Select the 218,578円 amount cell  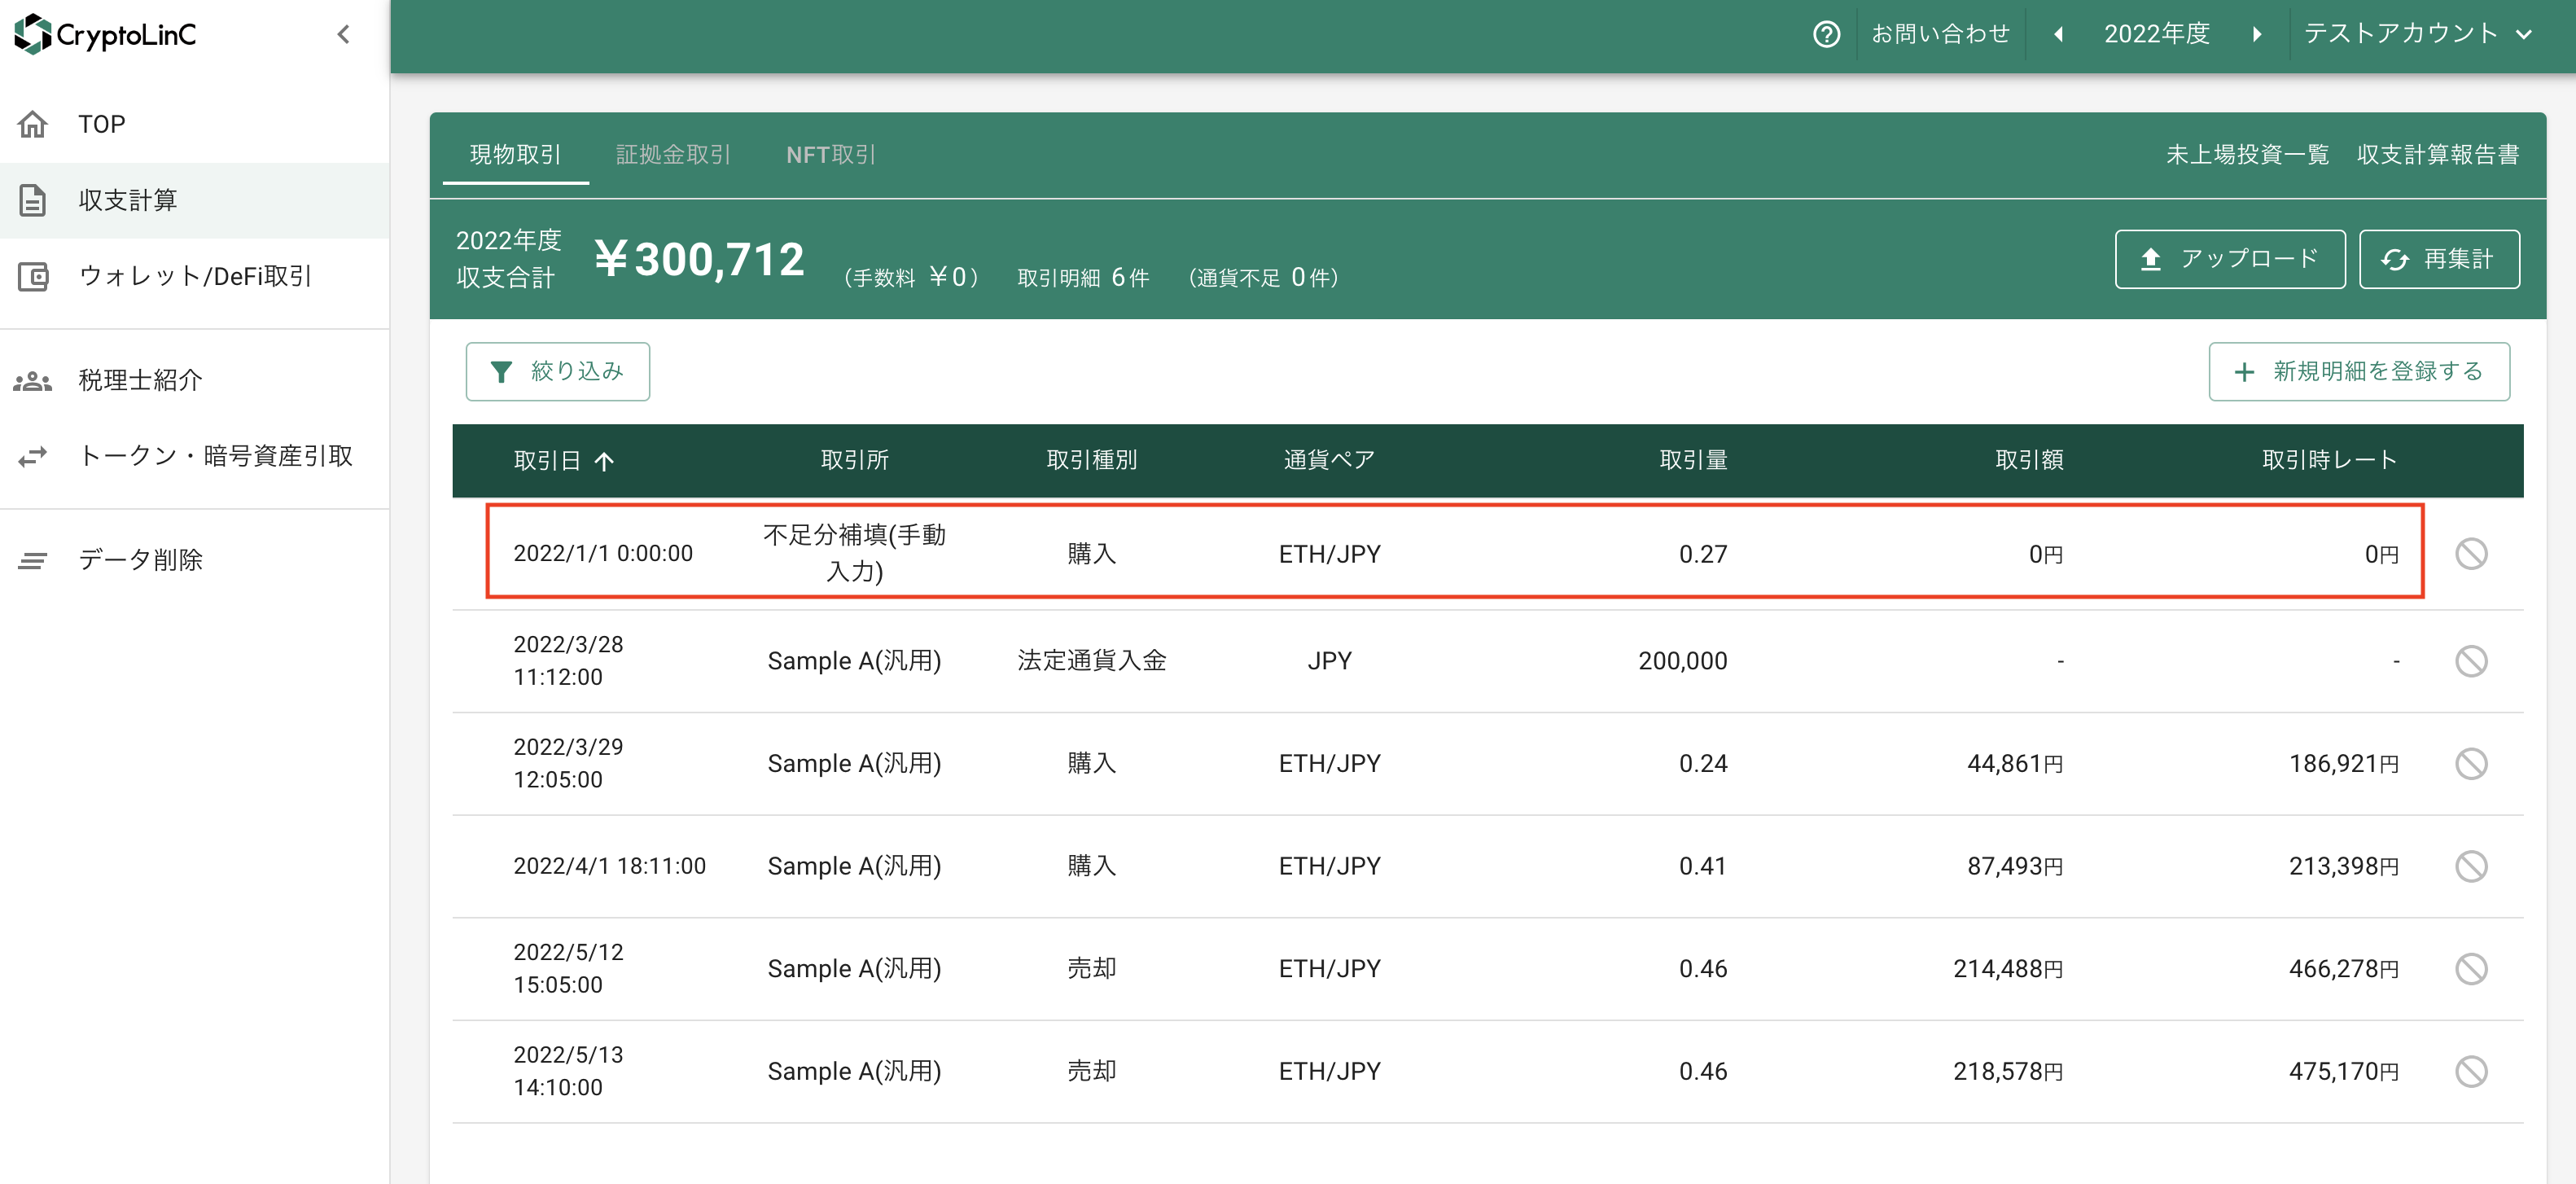(2008, 1072)
